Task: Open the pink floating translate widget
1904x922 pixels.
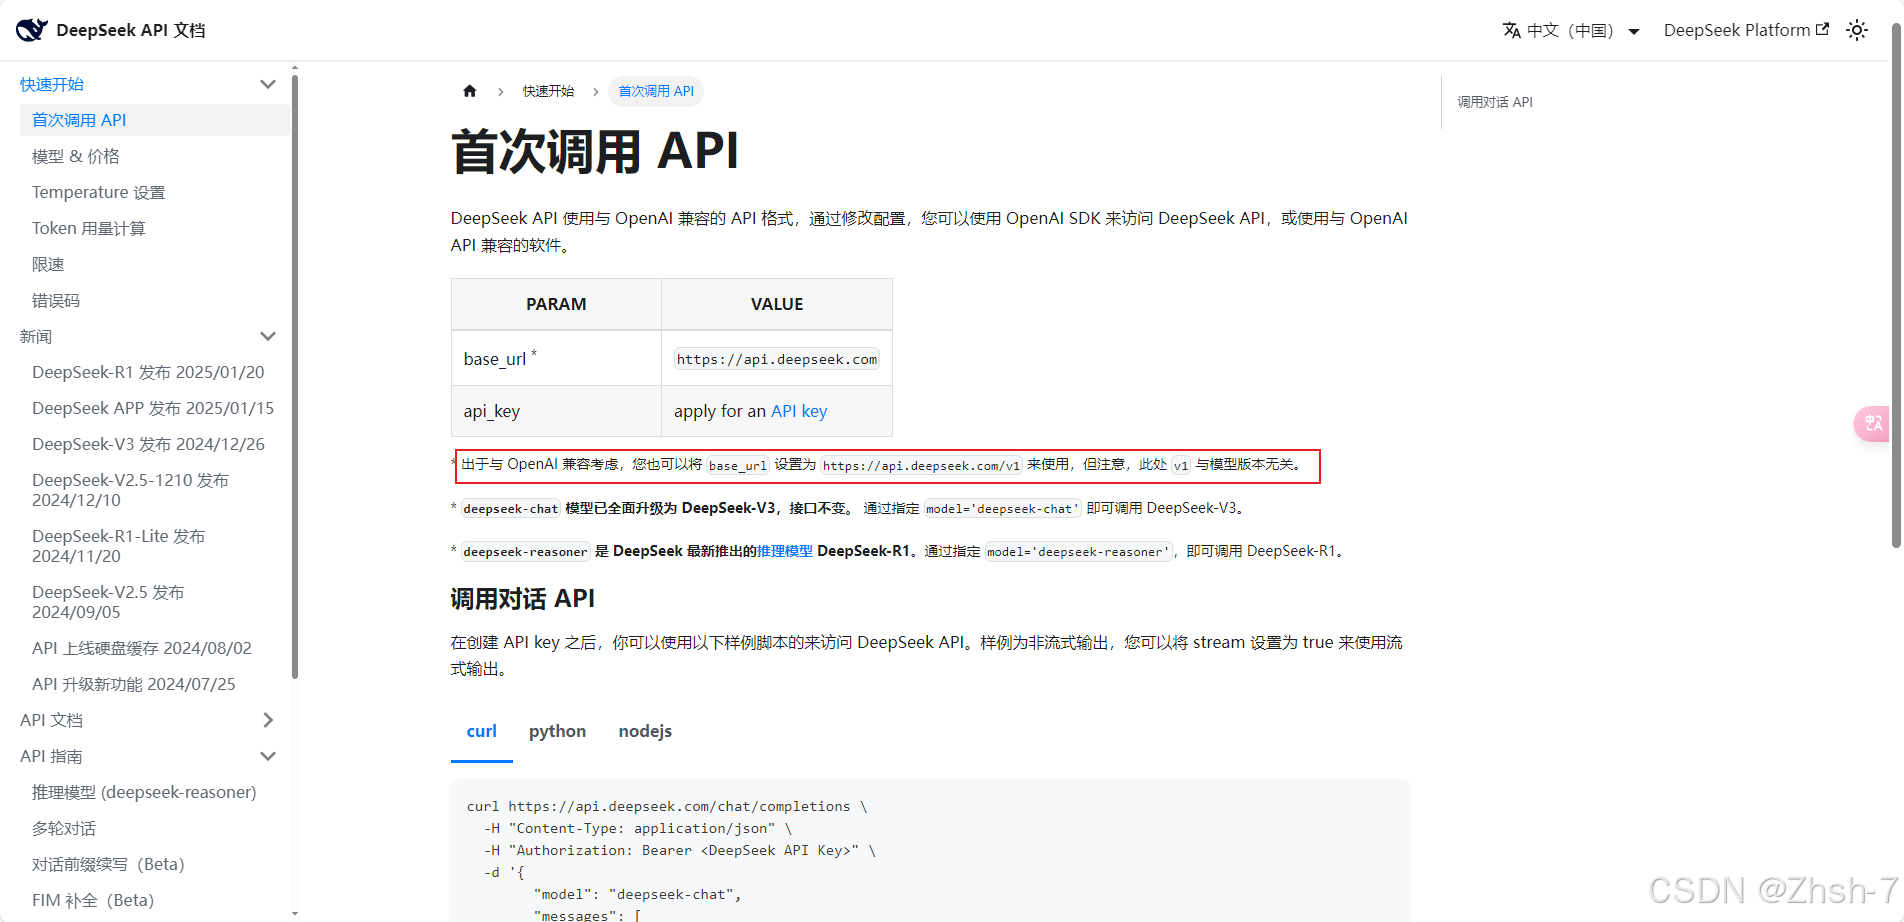Action: tap(1873, 423)
